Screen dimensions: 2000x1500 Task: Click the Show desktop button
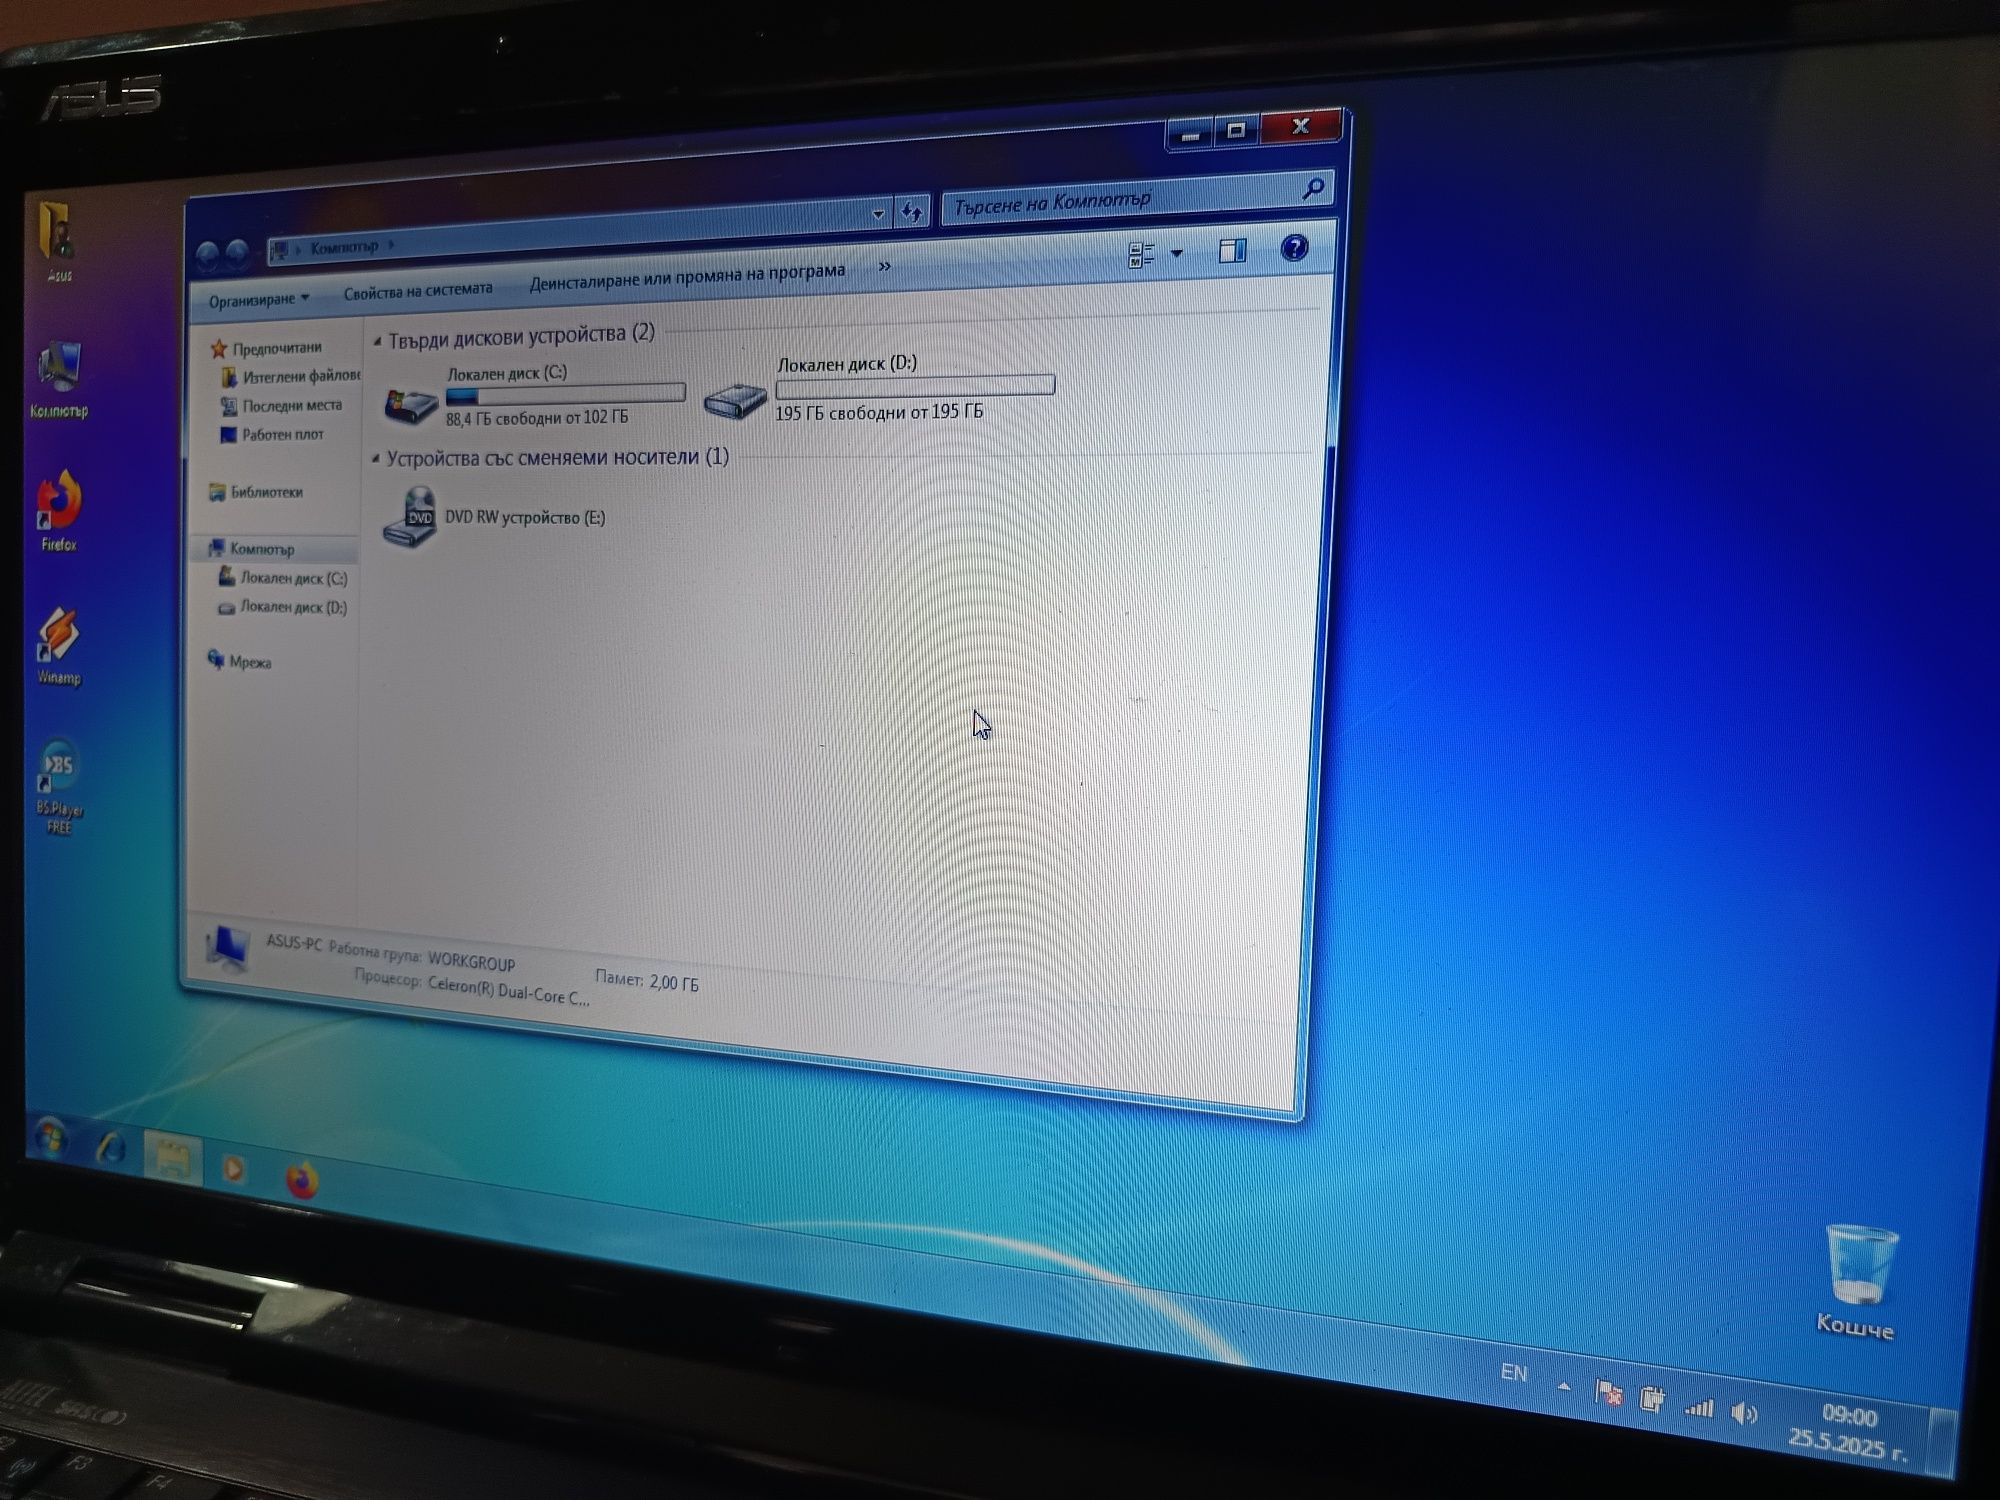point(1942,1442)
